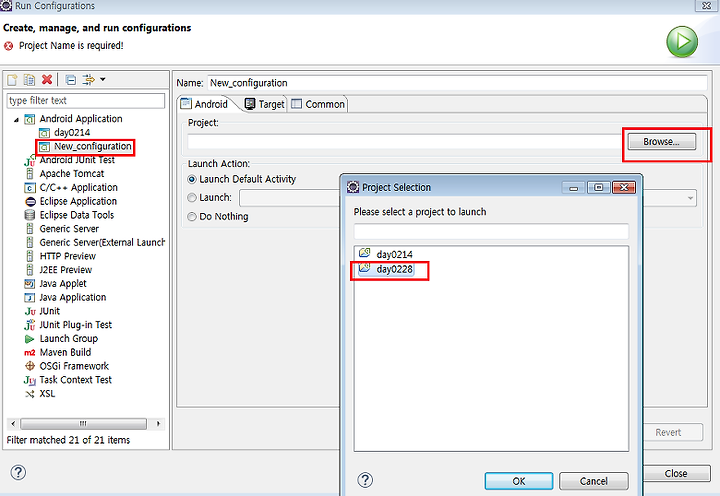Select project day0214 in Project Selection
Image resolution: width=720 pixels, height=496 pixels.
pyautogui.click(x=386, y=254)
